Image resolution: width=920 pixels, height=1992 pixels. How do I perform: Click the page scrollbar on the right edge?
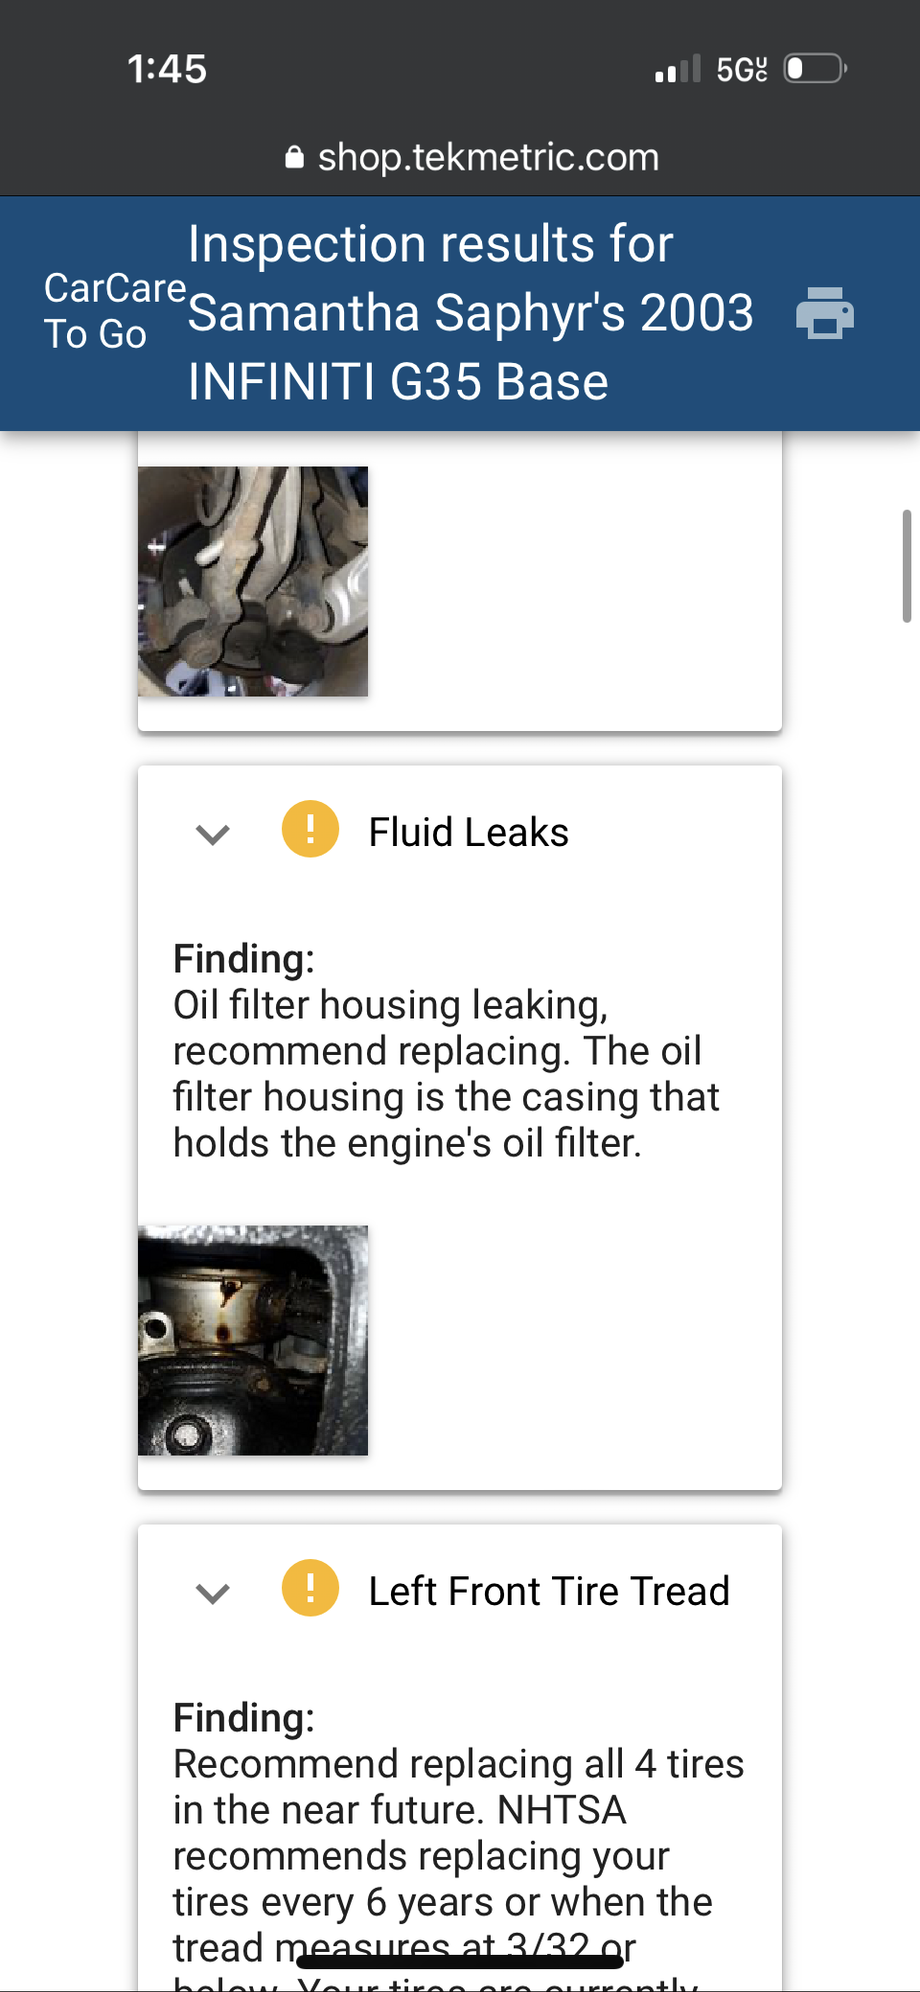906,566
